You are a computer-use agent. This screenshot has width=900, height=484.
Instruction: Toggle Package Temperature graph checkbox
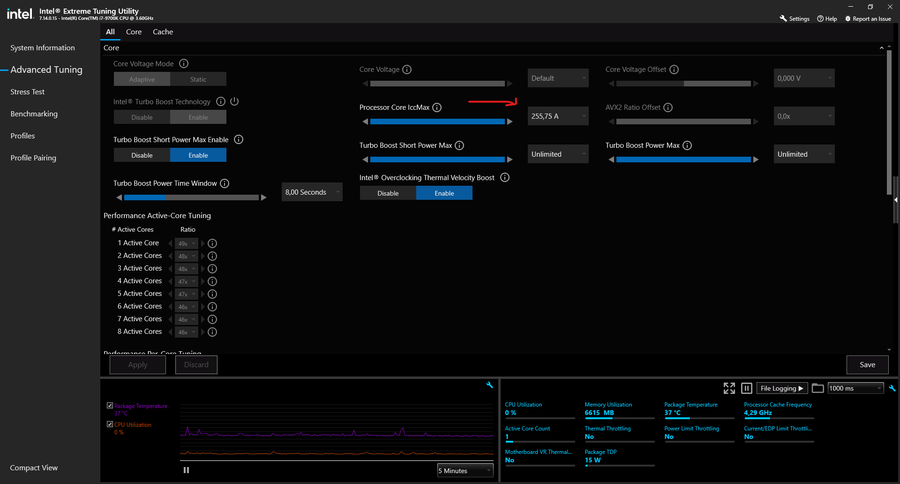click(110, 405)
